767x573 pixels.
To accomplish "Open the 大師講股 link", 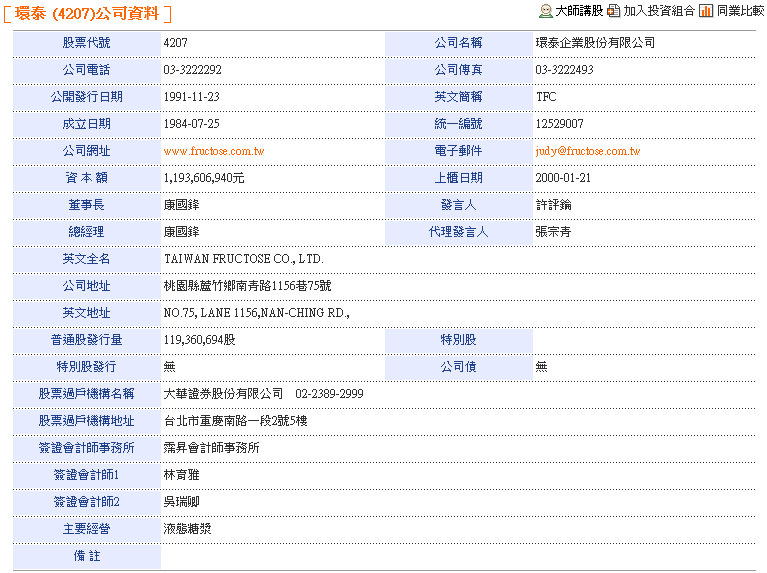I will point(579,11).
